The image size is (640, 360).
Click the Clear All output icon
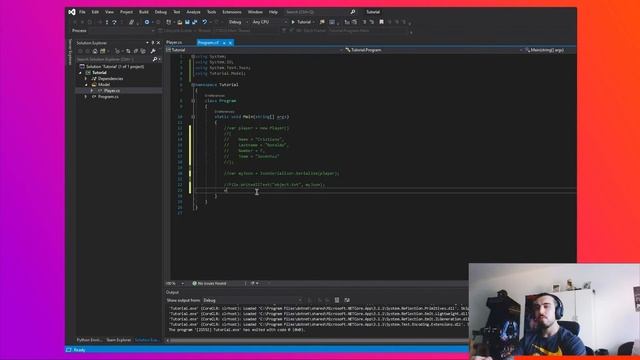(337, 300)
